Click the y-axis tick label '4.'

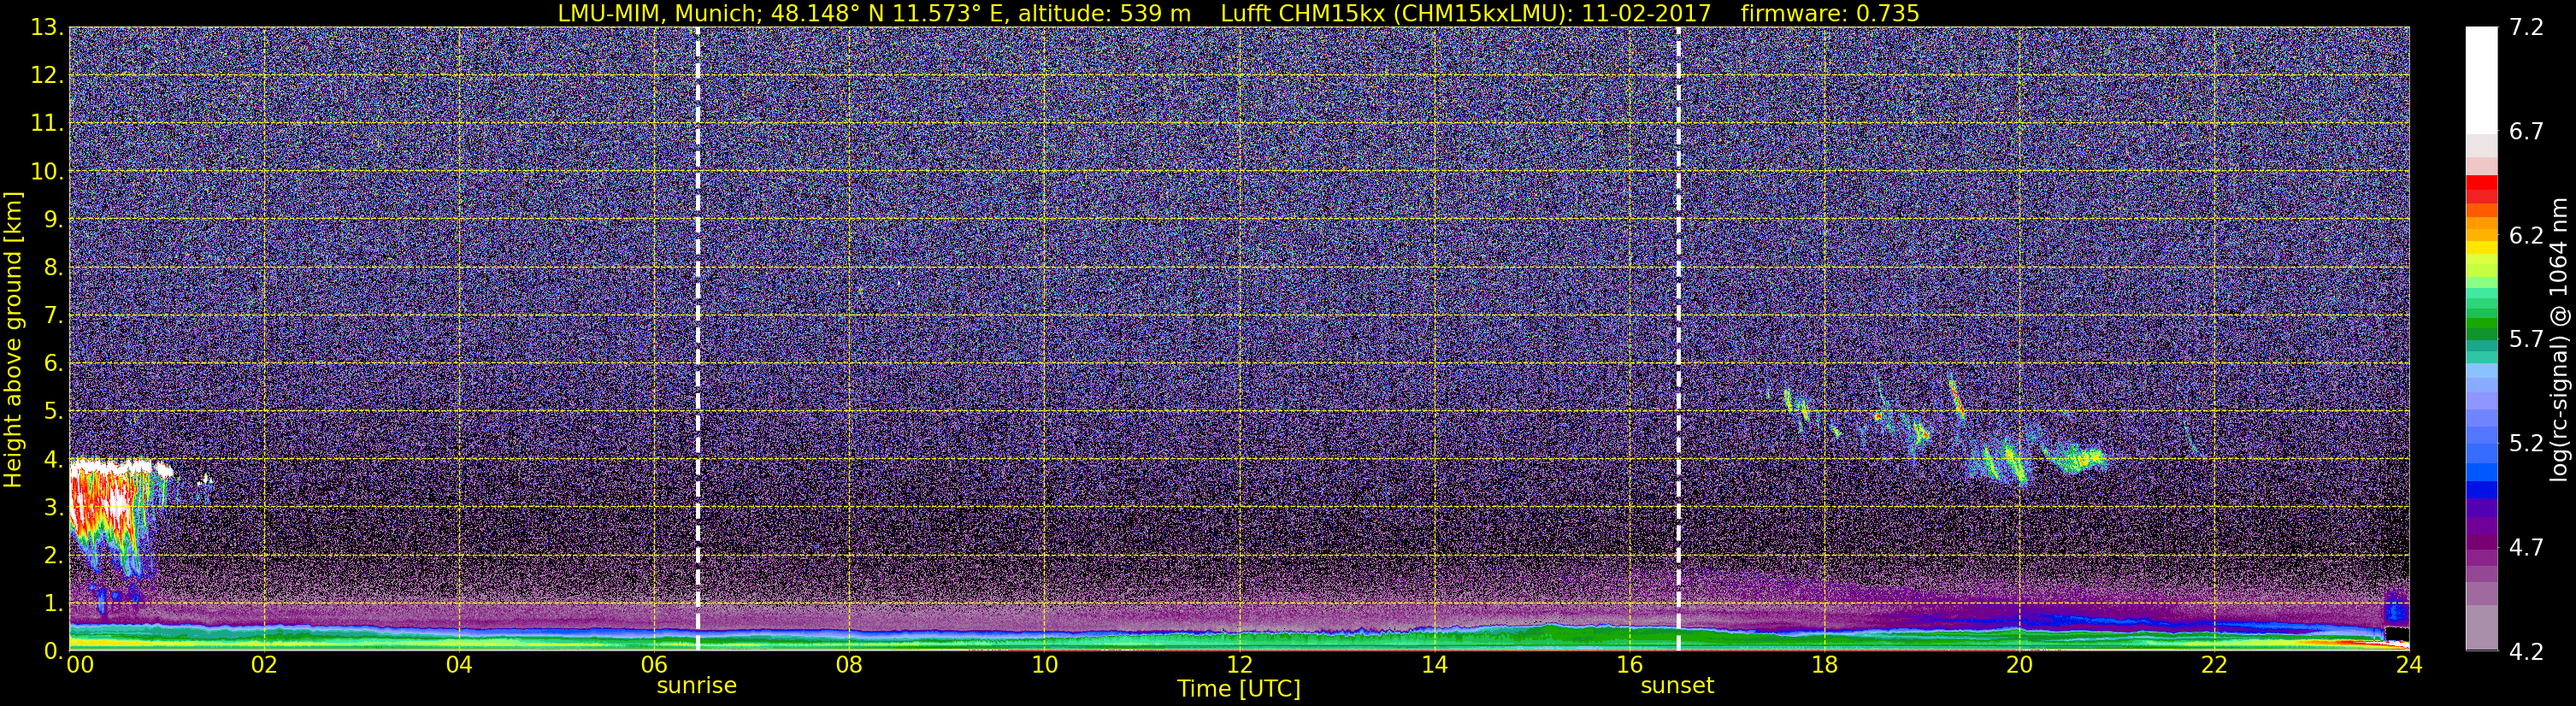[53, 460]
